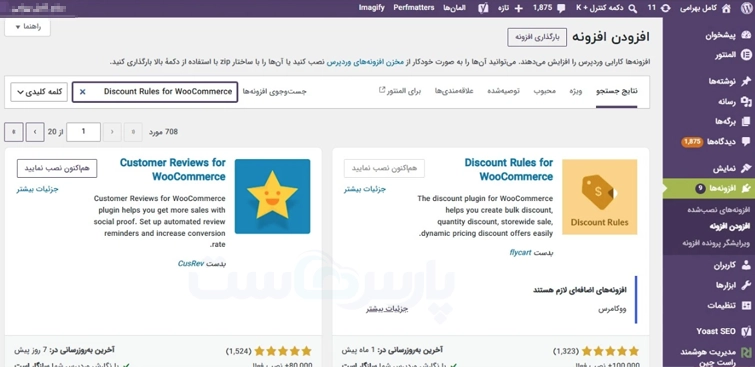Open ویرایشگر پرونده افزونه submenu item
The height and width of the screenshot is (367, 755).
coord(717,243)
